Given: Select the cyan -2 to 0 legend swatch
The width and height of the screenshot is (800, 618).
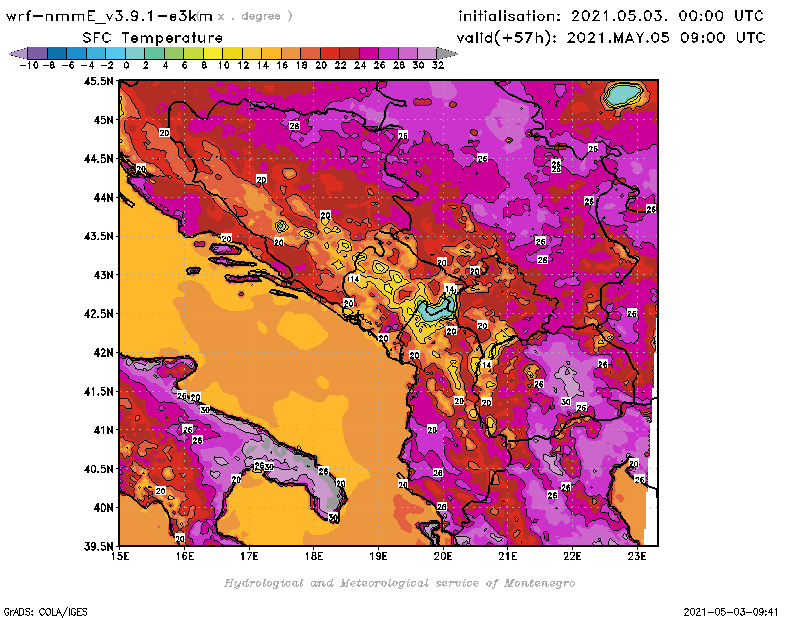Looking at the screenshot, I should [x=115, y=53].
